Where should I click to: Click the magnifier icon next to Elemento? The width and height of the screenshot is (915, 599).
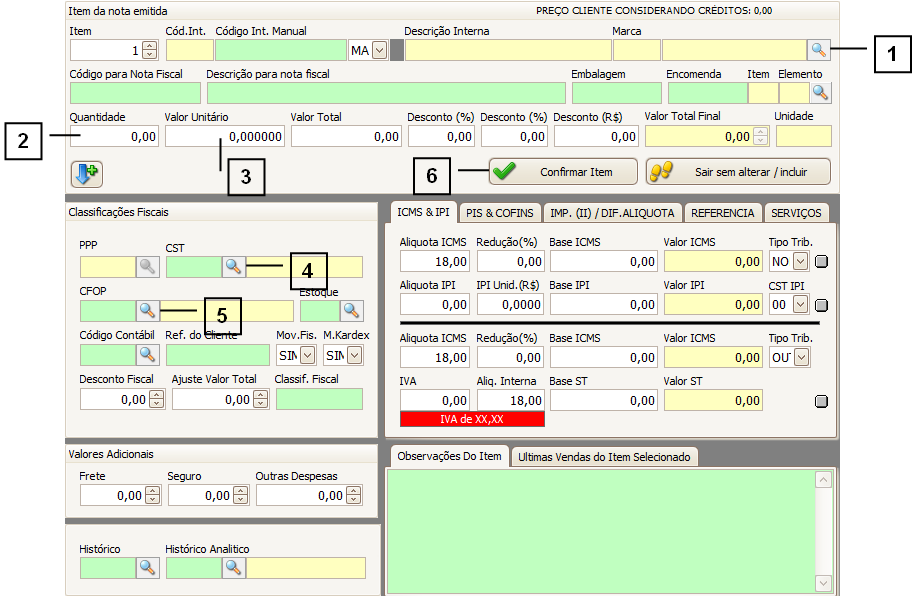[820, 93]
